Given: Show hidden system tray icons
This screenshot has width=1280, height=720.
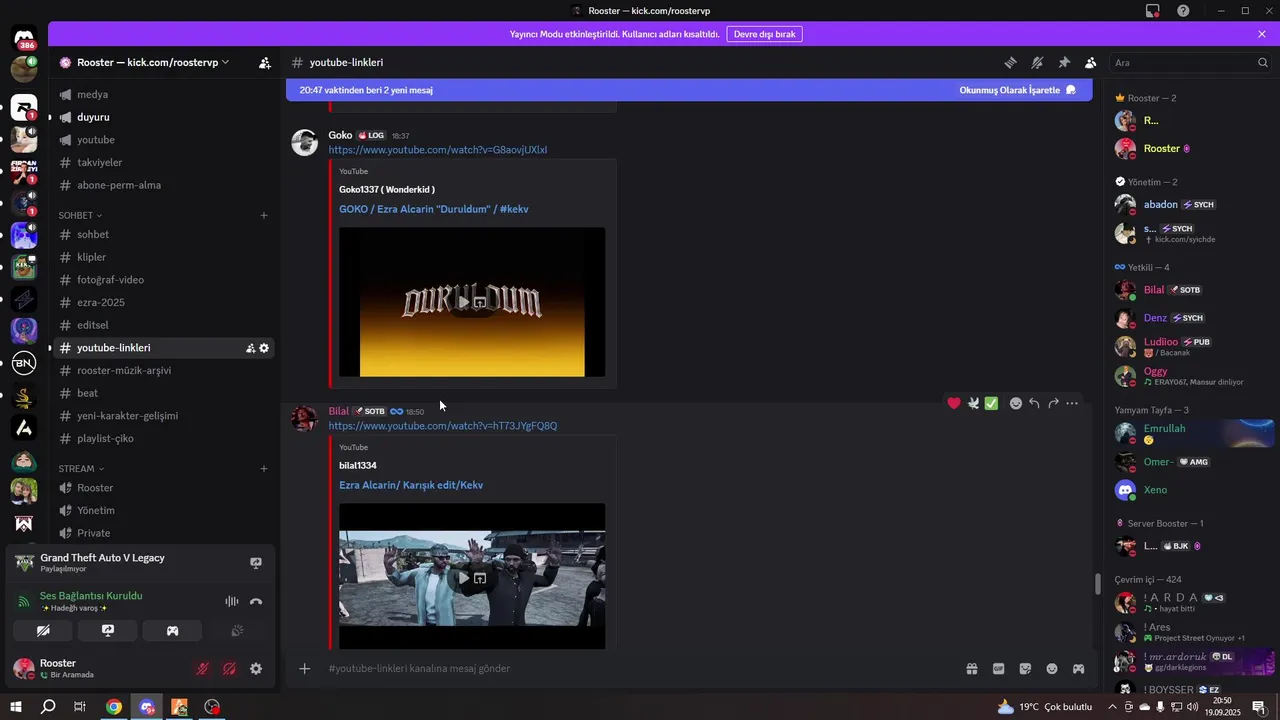Looking at the screenshot, I should click(x=1110, y=707).
